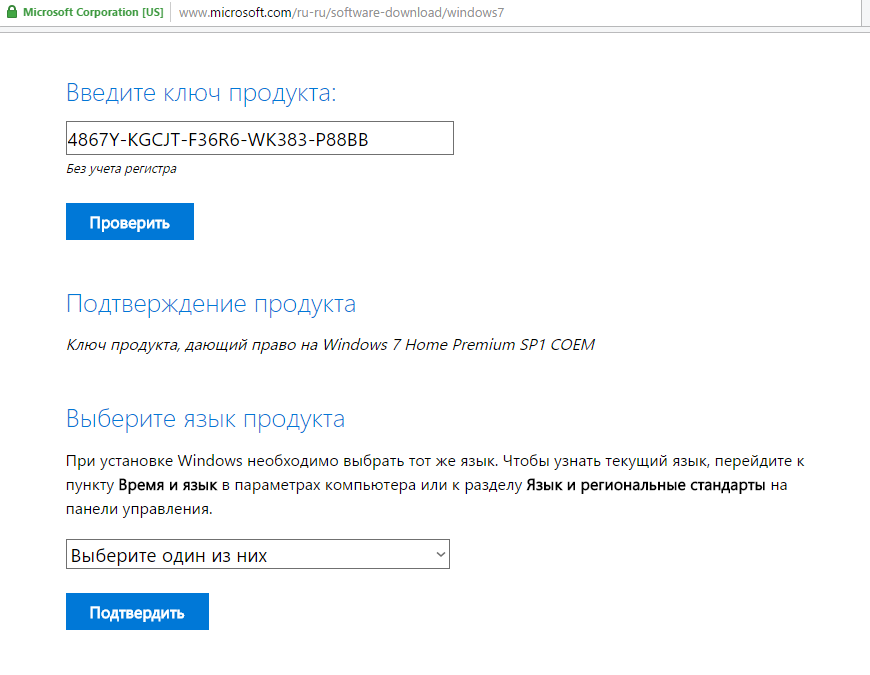Screen dimensions: 870x675
Task: Click the green padlock security icon
Action: pos(12,13)
